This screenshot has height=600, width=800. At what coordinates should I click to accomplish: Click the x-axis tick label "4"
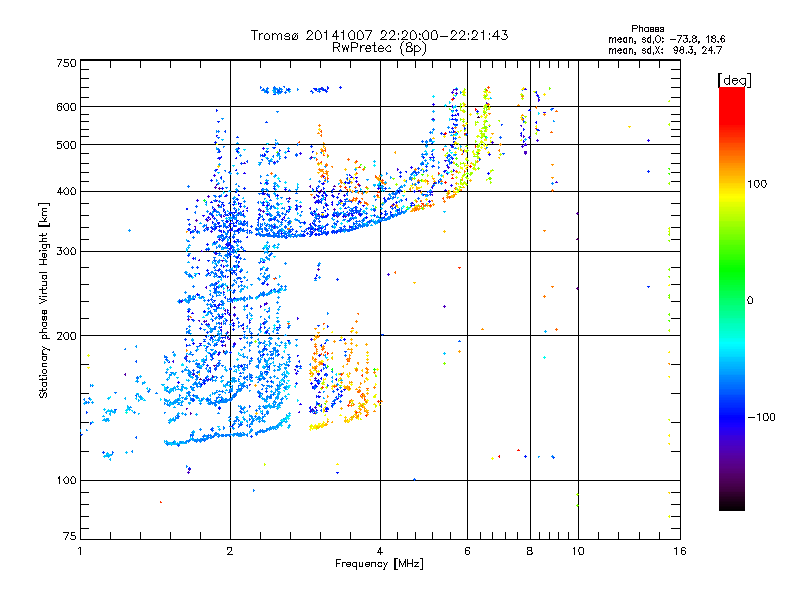click(380, 551)
